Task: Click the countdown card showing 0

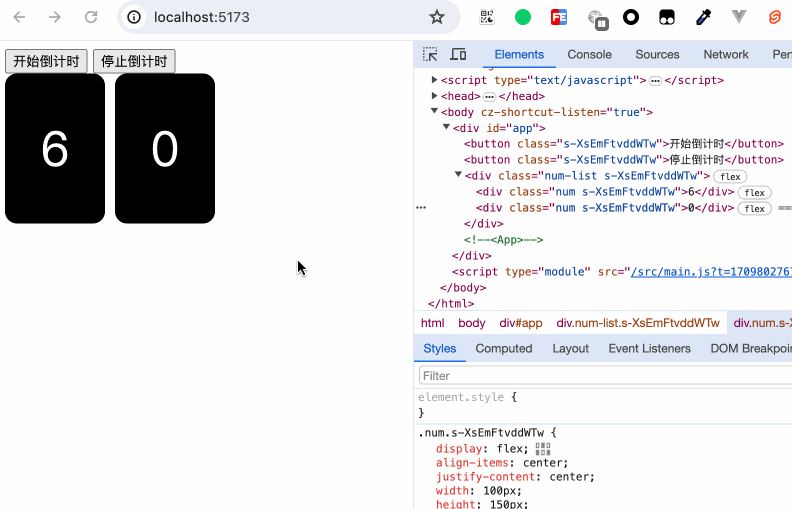Action: (x=165, y=148)
